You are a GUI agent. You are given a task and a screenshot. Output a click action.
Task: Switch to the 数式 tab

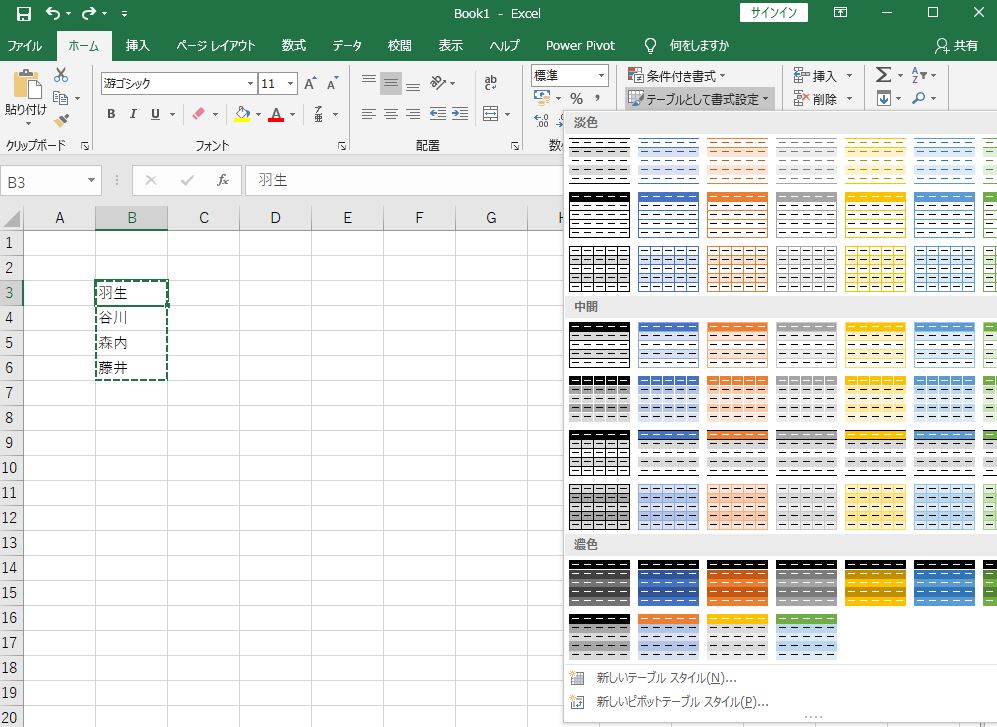[294, 45]
